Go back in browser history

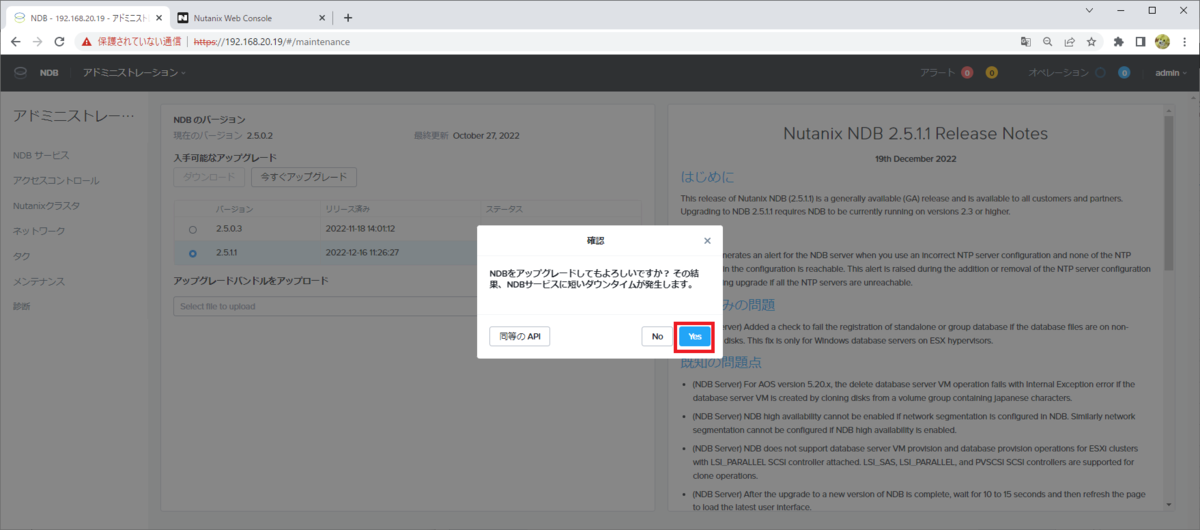point(14,41)
